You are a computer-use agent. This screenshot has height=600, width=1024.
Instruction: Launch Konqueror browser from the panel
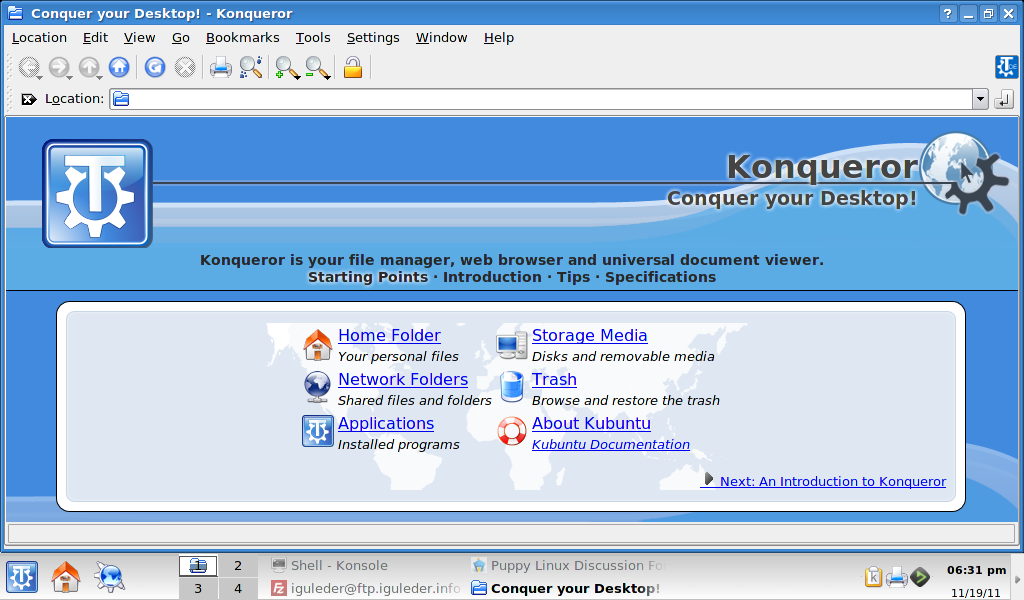(109, 577)
